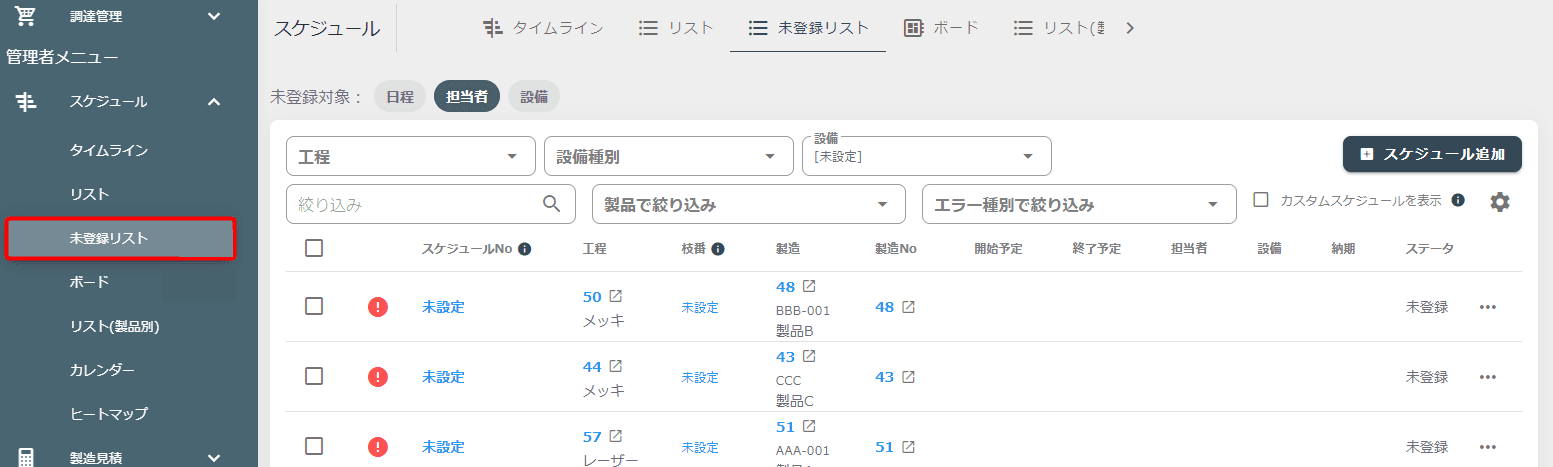This screenshot has height=467, width=1553.
Task: Open external link icon beside 工程 44
Action: (x=616, y=366)
